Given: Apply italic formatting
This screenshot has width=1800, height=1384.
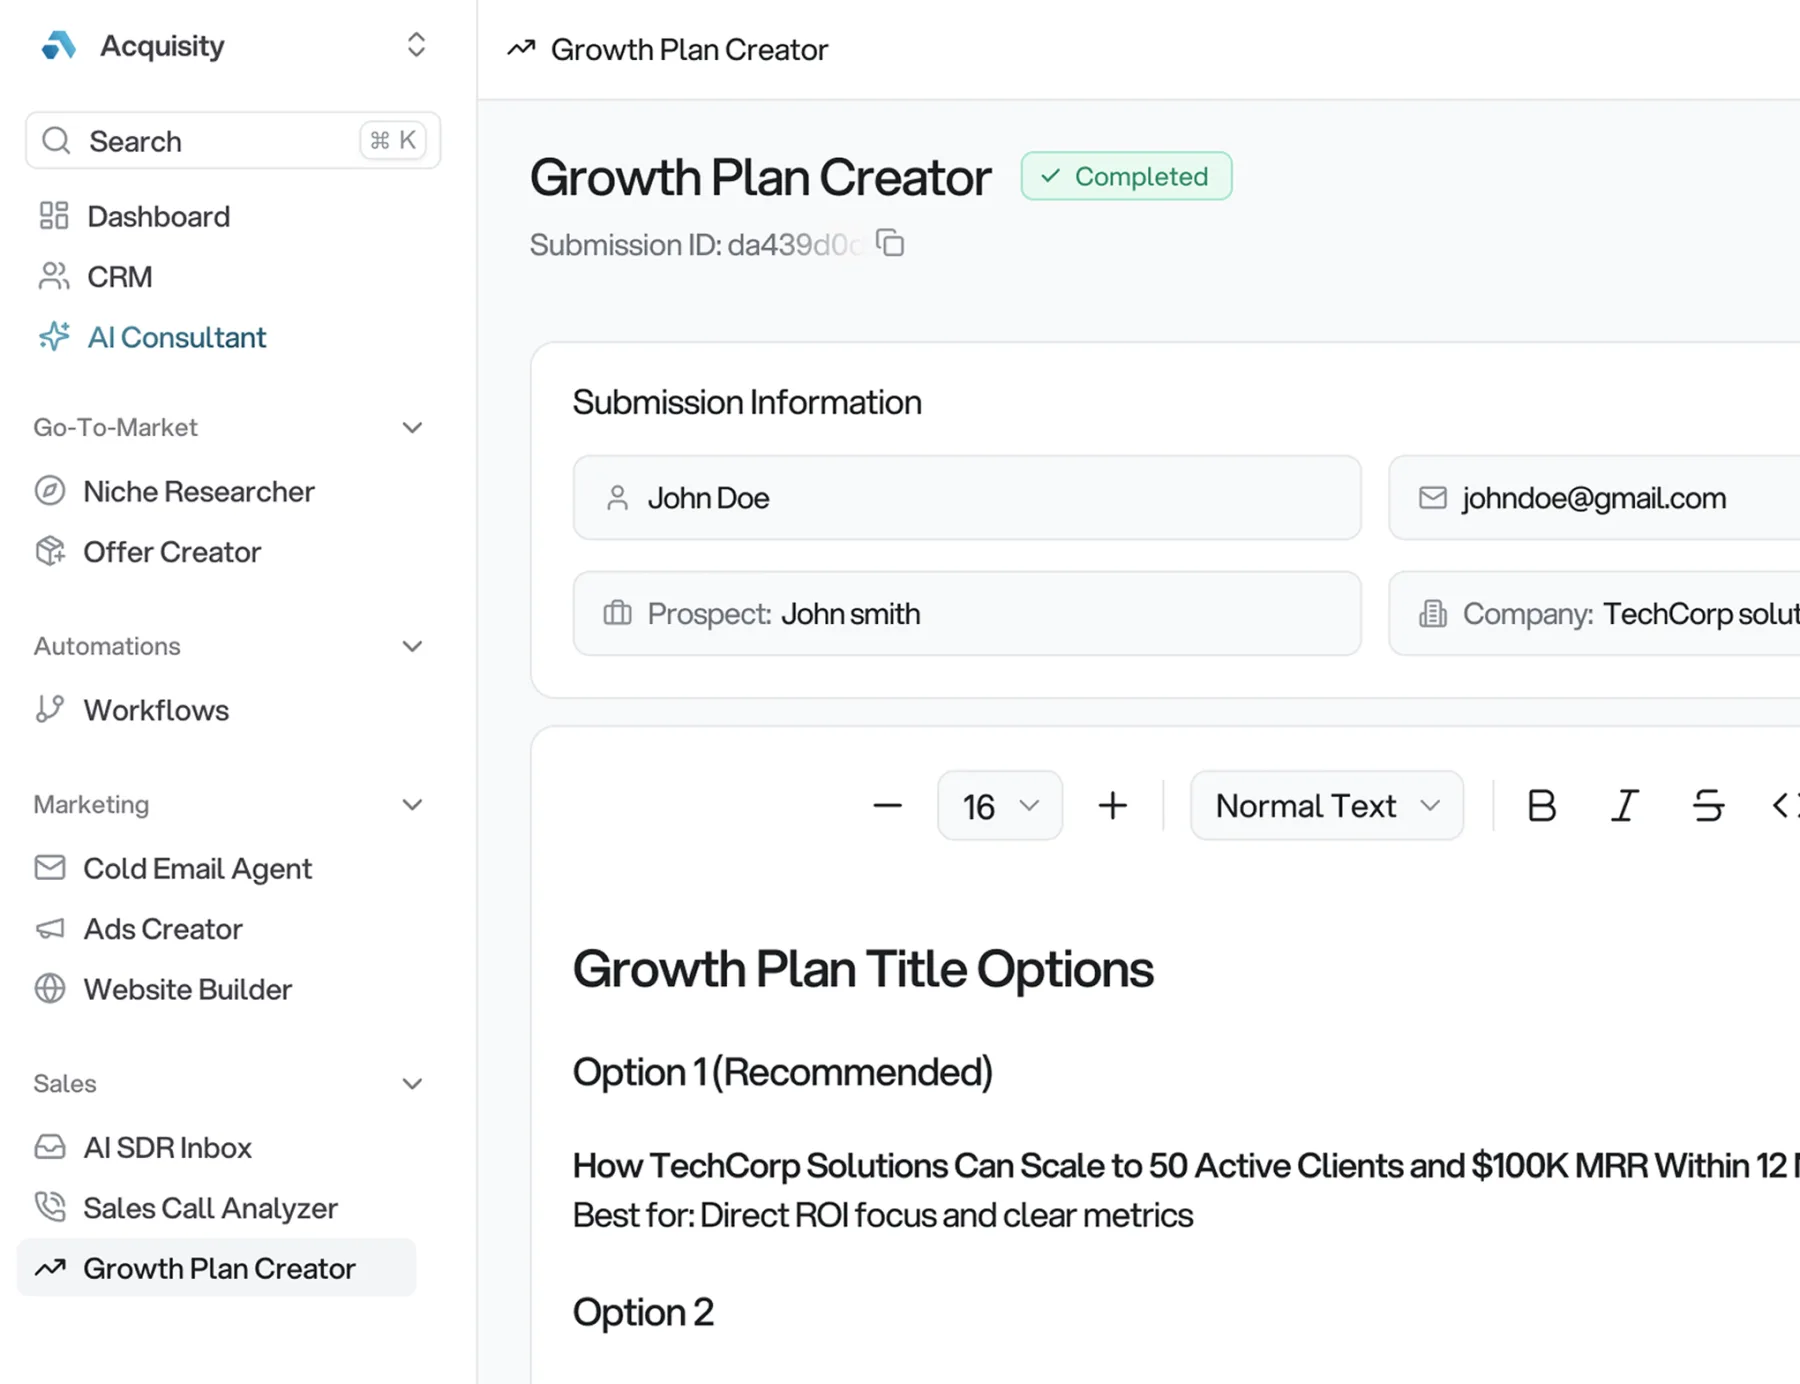Looking at the screenshot, I should 1624,805.
